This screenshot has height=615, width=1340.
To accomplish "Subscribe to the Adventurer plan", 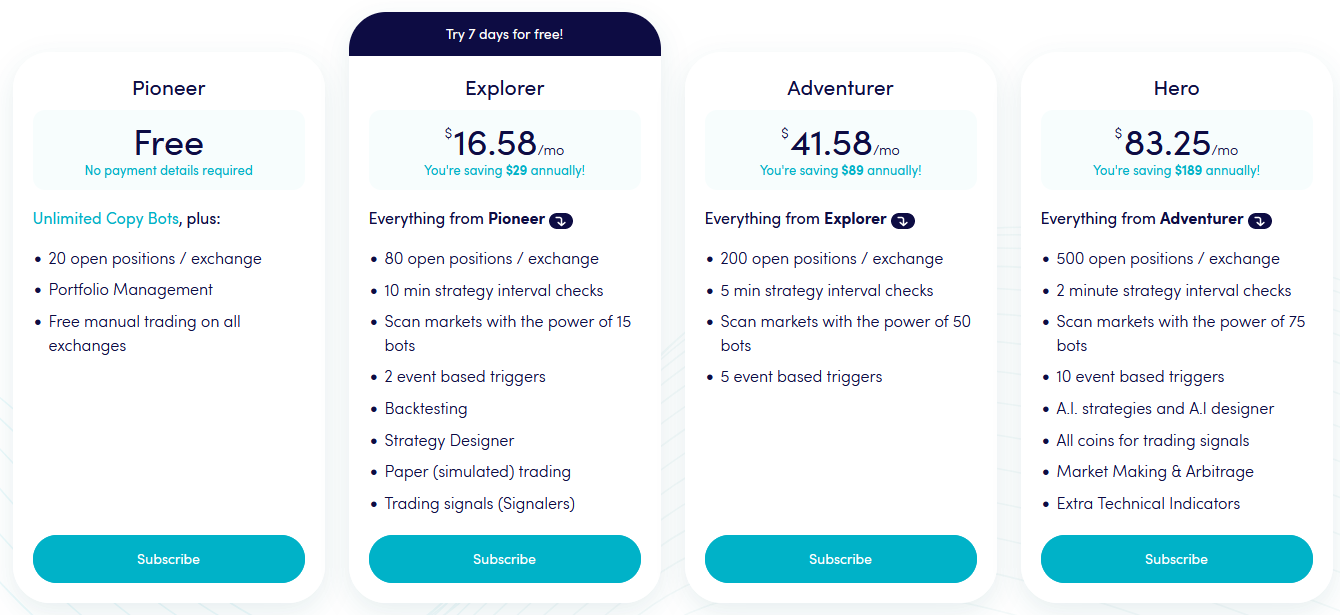I will click(840, 559).
